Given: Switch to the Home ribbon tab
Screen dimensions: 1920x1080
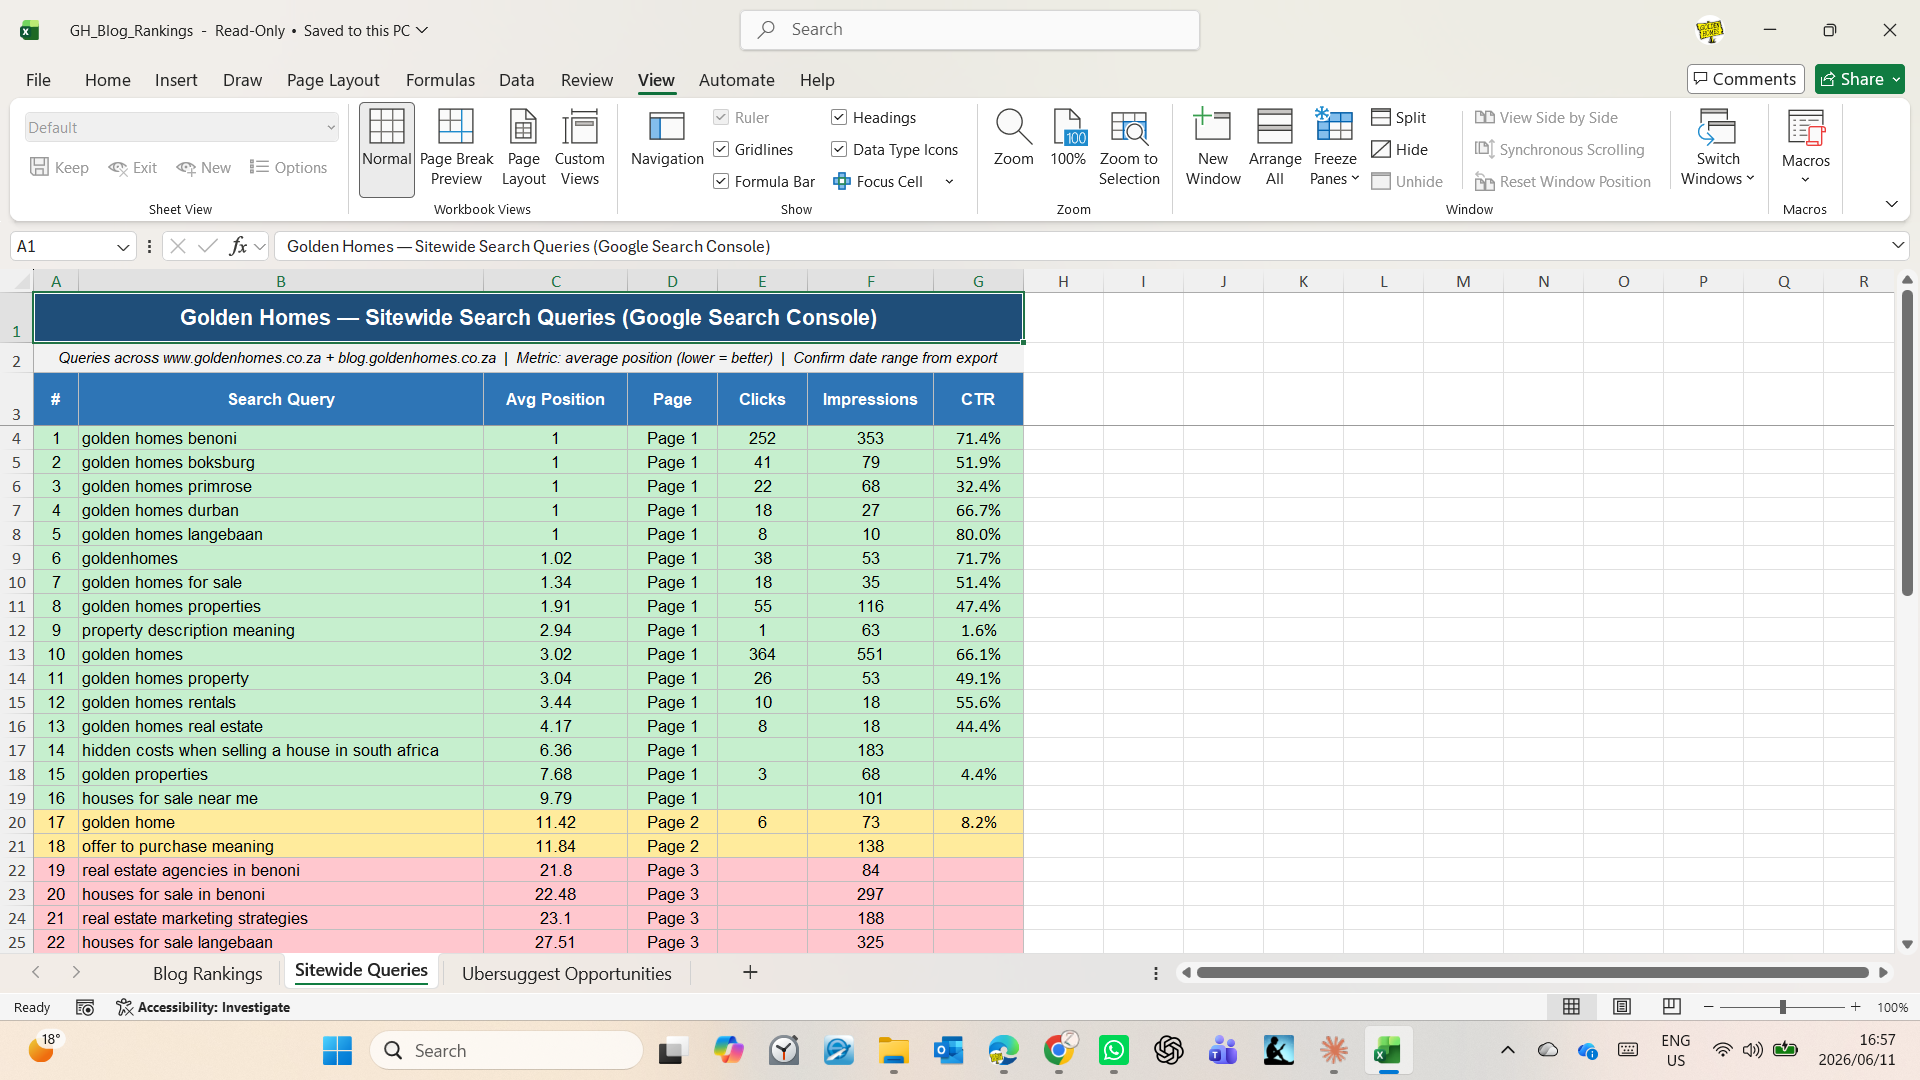Looking at the screenshot, I should 107,80.
